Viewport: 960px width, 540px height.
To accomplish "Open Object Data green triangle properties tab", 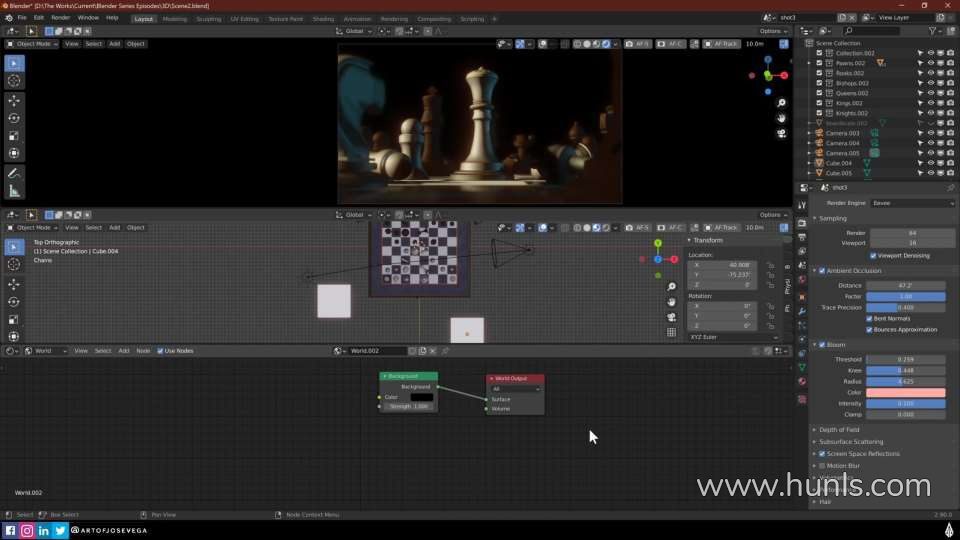I will tap(802, 367).
